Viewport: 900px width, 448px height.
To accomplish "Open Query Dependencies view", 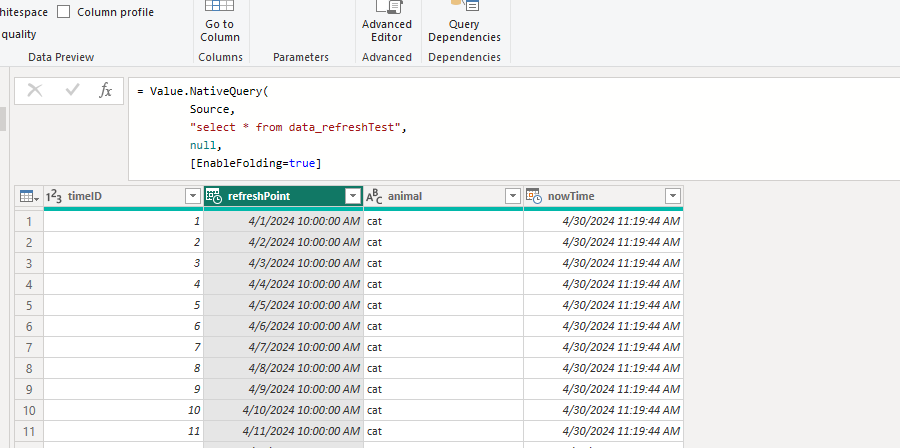I will point(464,23).
